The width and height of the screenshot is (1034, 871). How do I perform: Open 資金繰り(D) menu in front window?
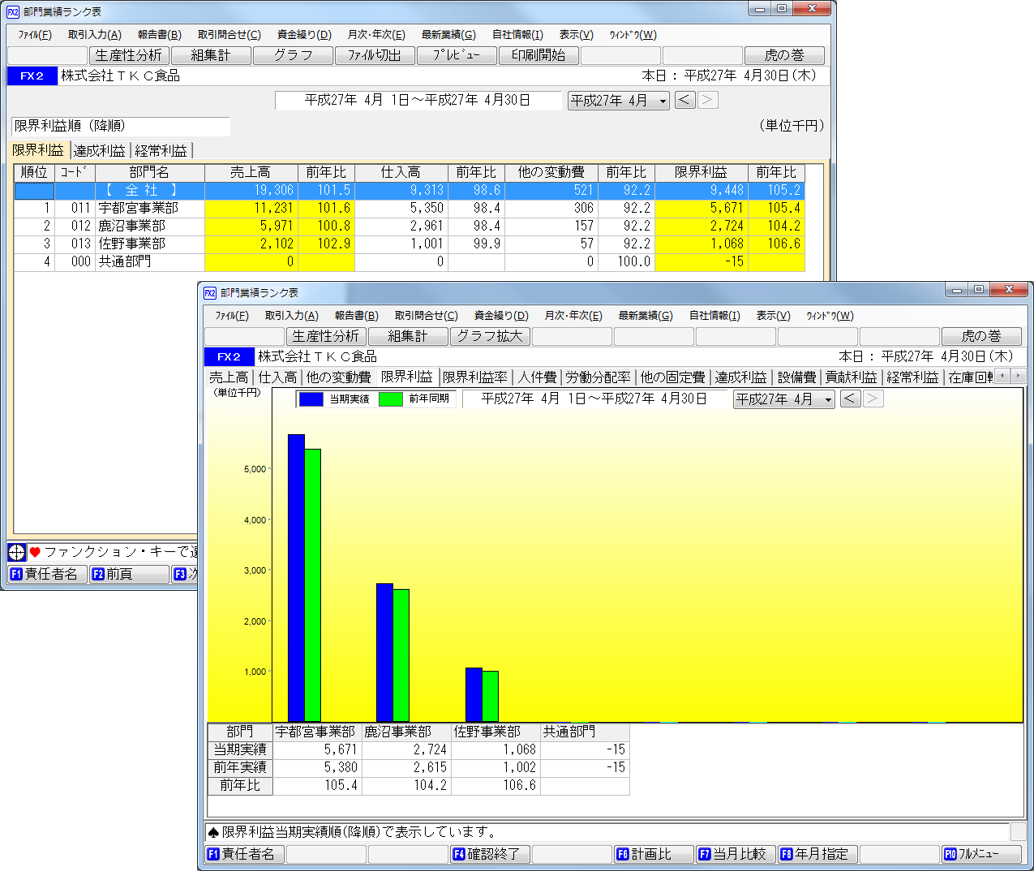click(501, 316)
